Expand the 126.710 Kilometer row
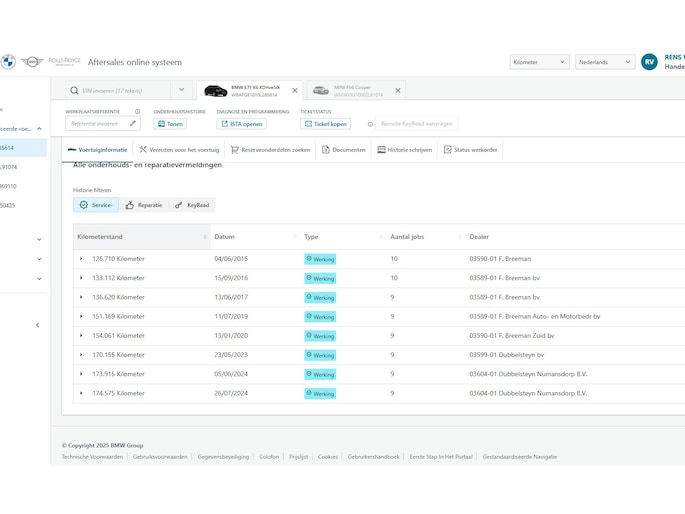This screenshot has height=514, width=685. coord(82,259)
